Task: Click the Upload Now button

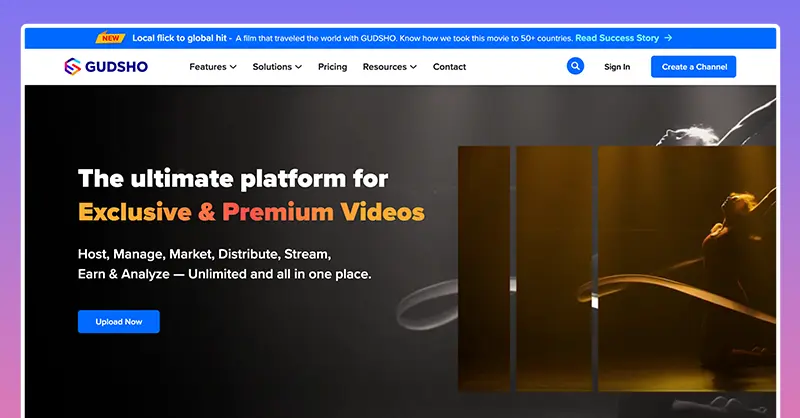Action: [x=119, y=322]
